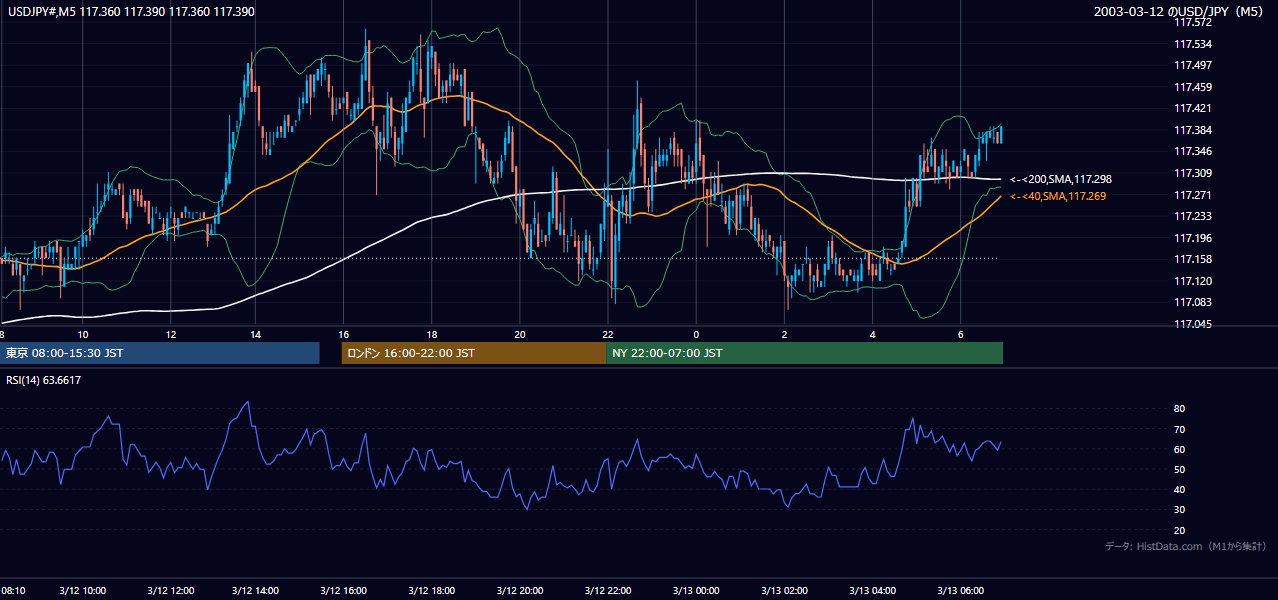
Task: Click RSI axis level 40
Action: (1180, 489)
